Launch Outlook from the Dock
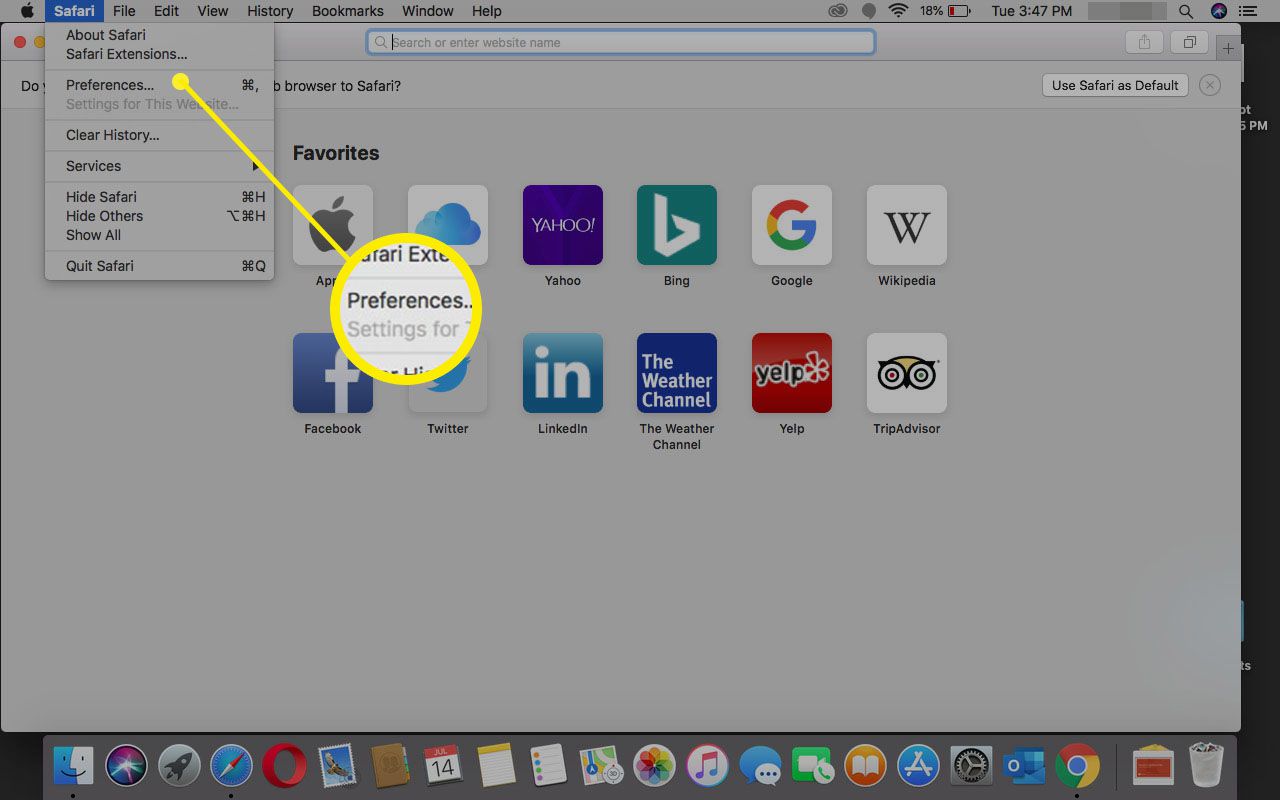The width and height of the screenshot is (1280, 800). [1024, 766]
